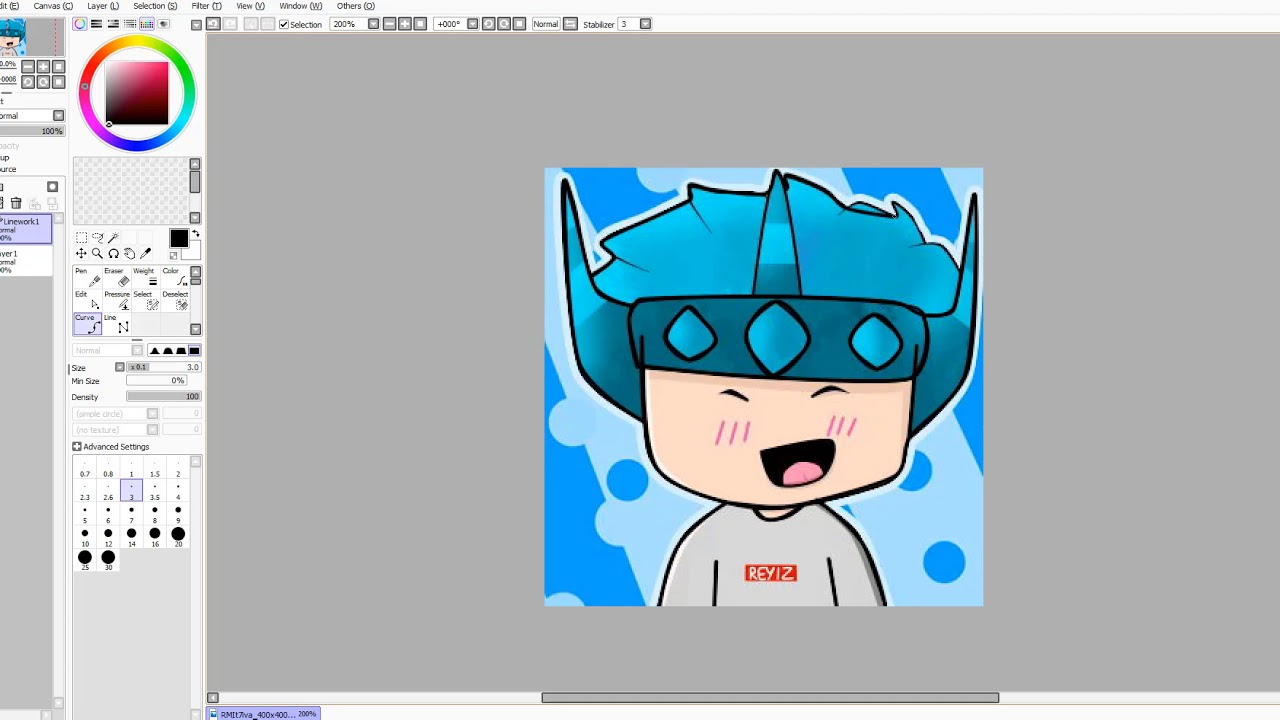Choose the Curve linework tool
The image size is (1280, 720).
87,324
